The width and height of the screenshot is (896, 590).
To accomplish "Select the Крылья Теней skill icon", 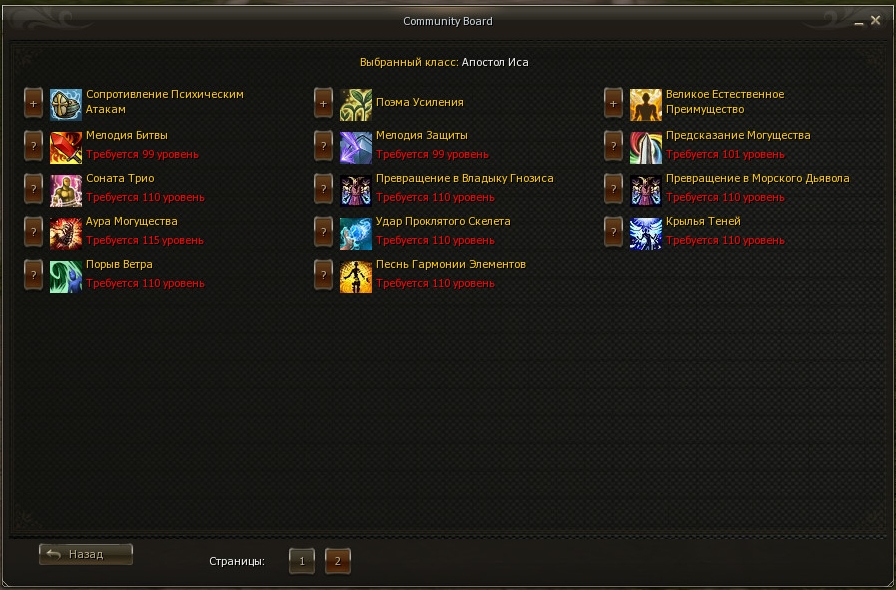I will [x=646, y=233].
